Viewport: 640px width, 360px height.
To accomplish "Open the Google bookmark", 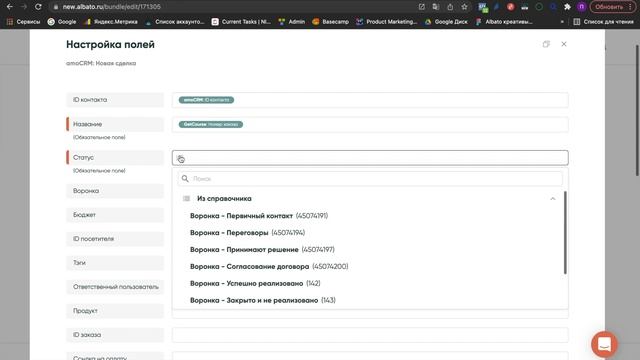I will (x=62, y=22).
